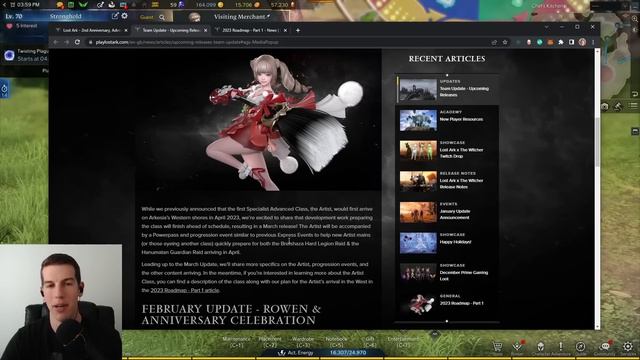Open the Chrome tab search chevron

point(546,27)
